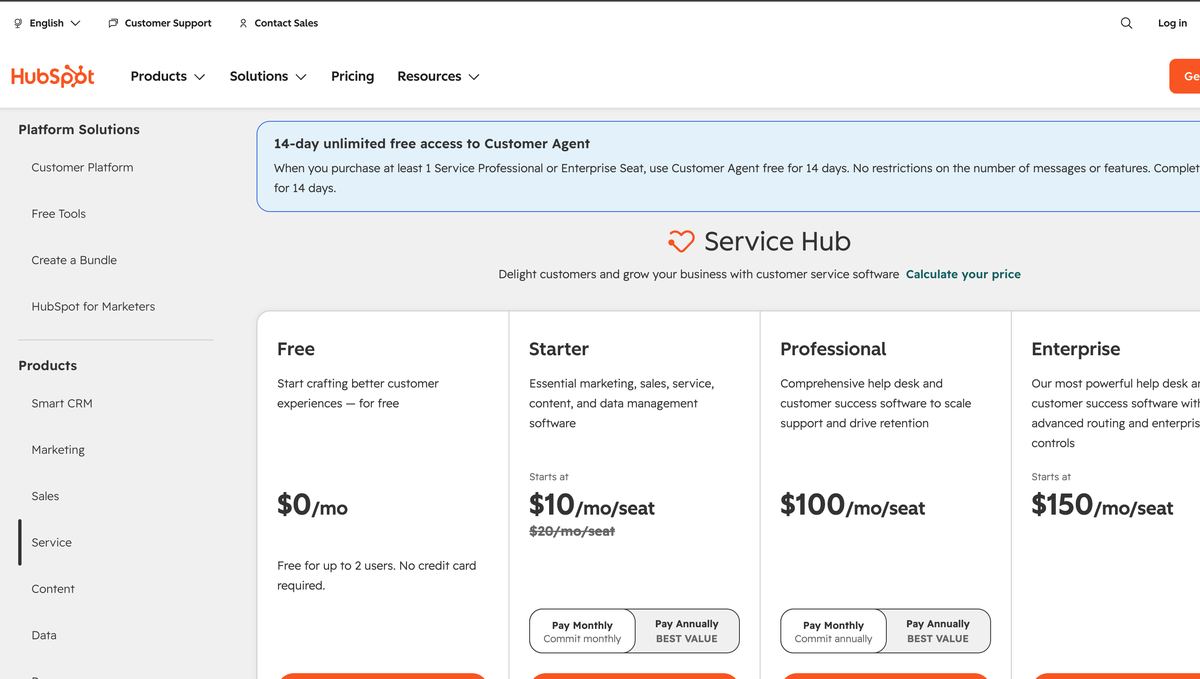The height and width of the screenshot is (679, 1200).
Task: Click the Platform Solutions heading
Action: point(79,129)
